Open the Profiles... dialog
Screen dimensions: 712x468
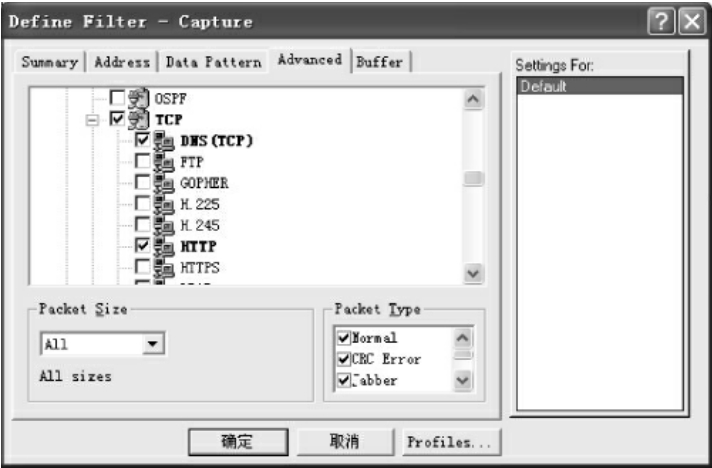point(451,442)
